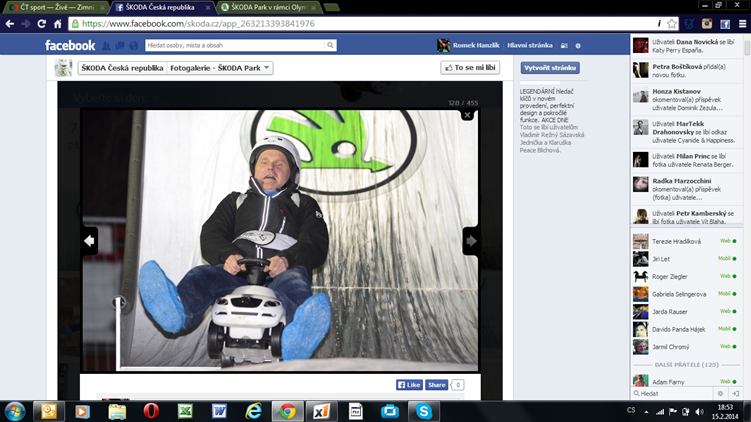The height and width of the screenshot is (422, 751).
Task: Open chat with Roger Ziegler
Action: click(x=685, y=277)
